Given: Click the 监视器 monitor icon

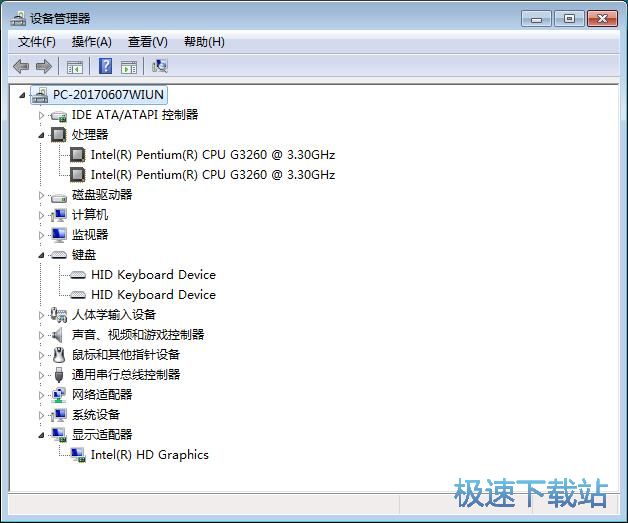Looking at the screenshot, I should 58,235.
